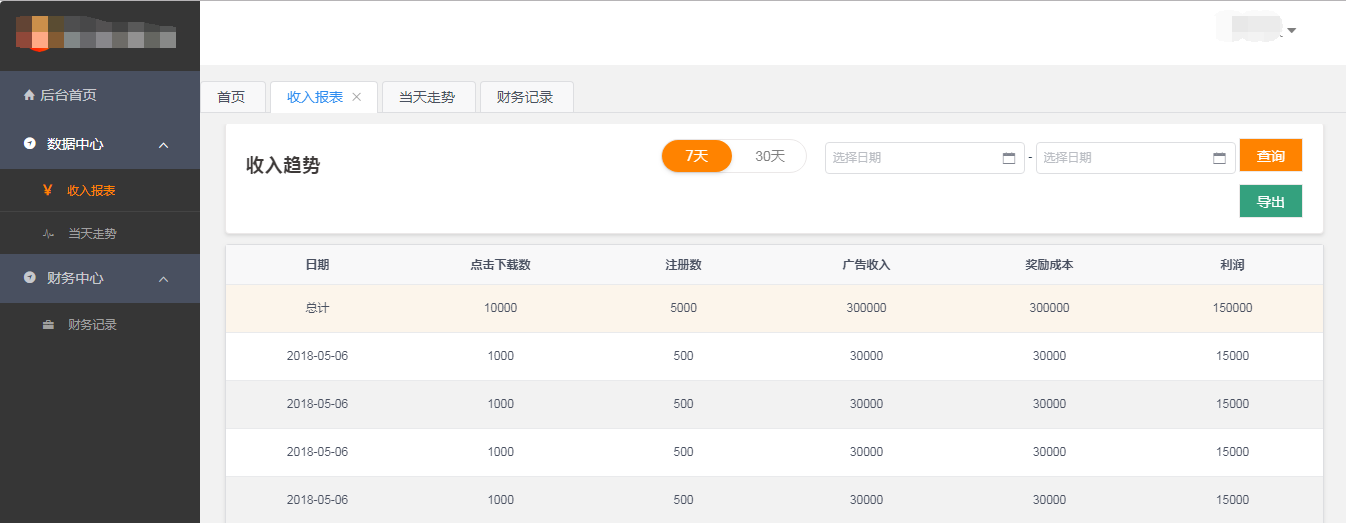
Task: Click the green 导出 button
Action: tap(1270, 201)
